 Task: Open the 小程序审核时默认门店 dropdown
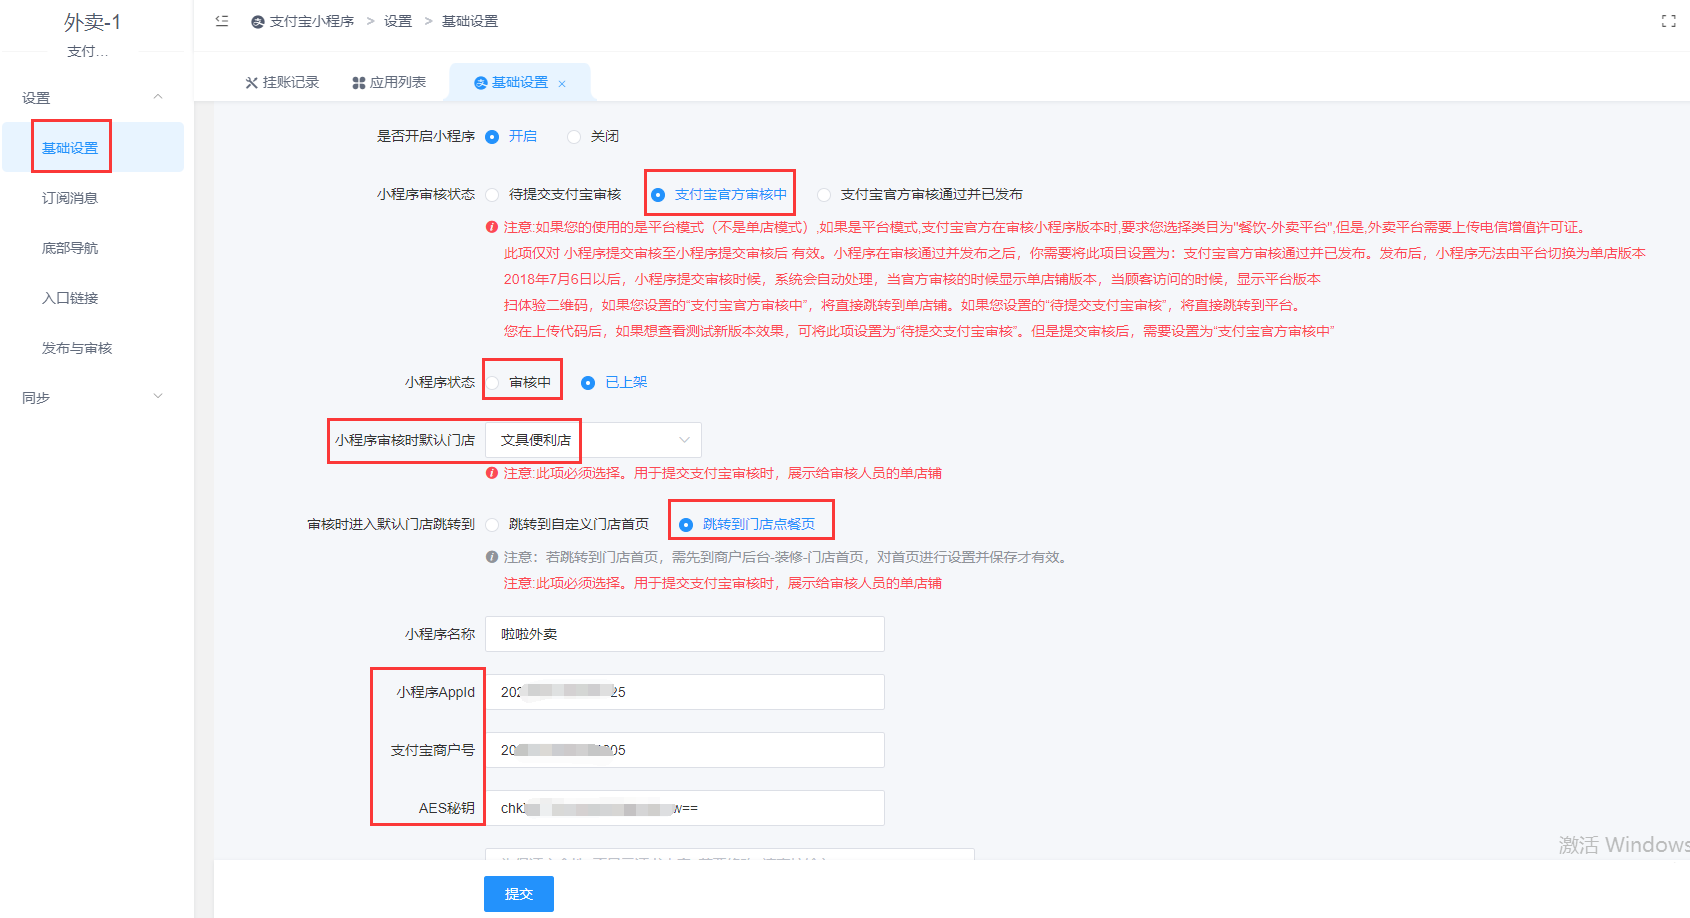tap(593, 440)
